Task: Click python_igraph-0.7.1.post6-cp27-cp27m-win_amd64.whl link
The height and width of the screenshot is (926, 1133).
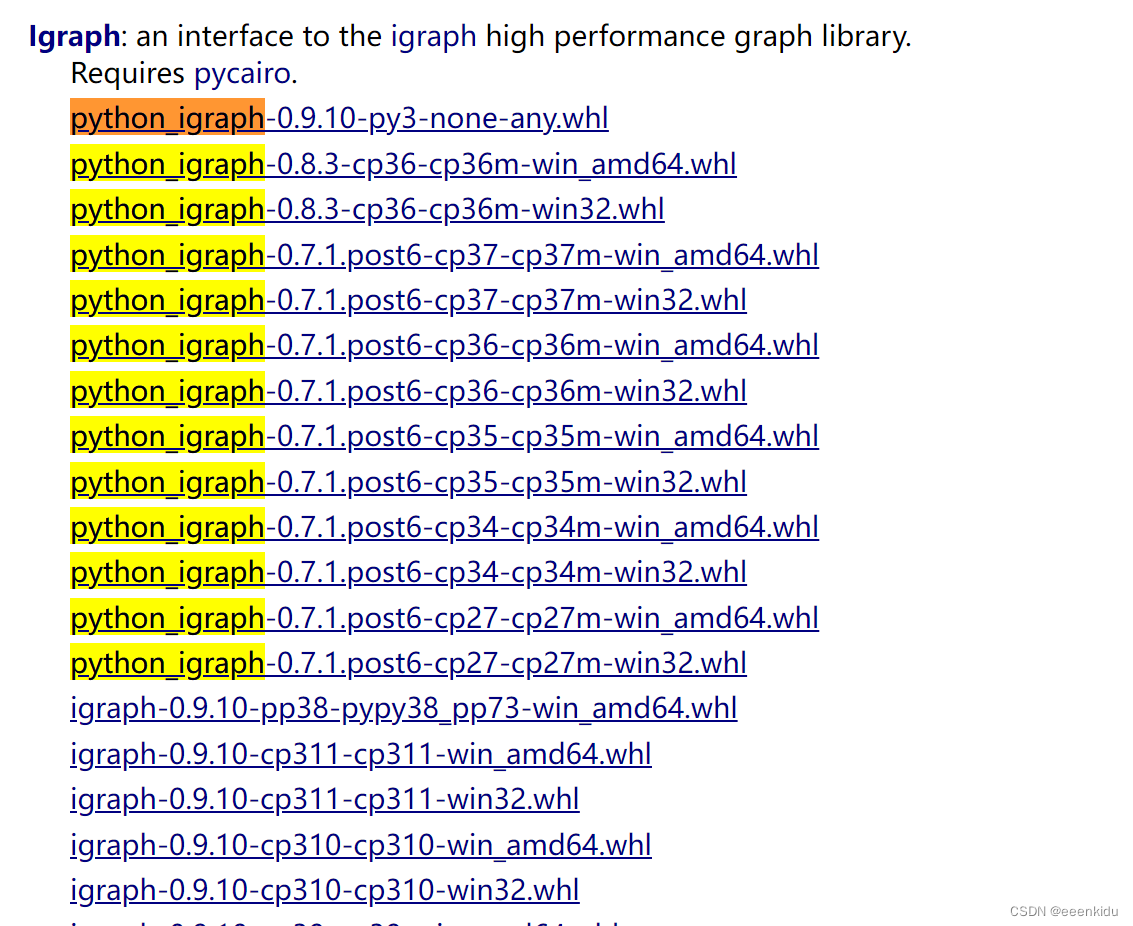Action: click(443, 618)
